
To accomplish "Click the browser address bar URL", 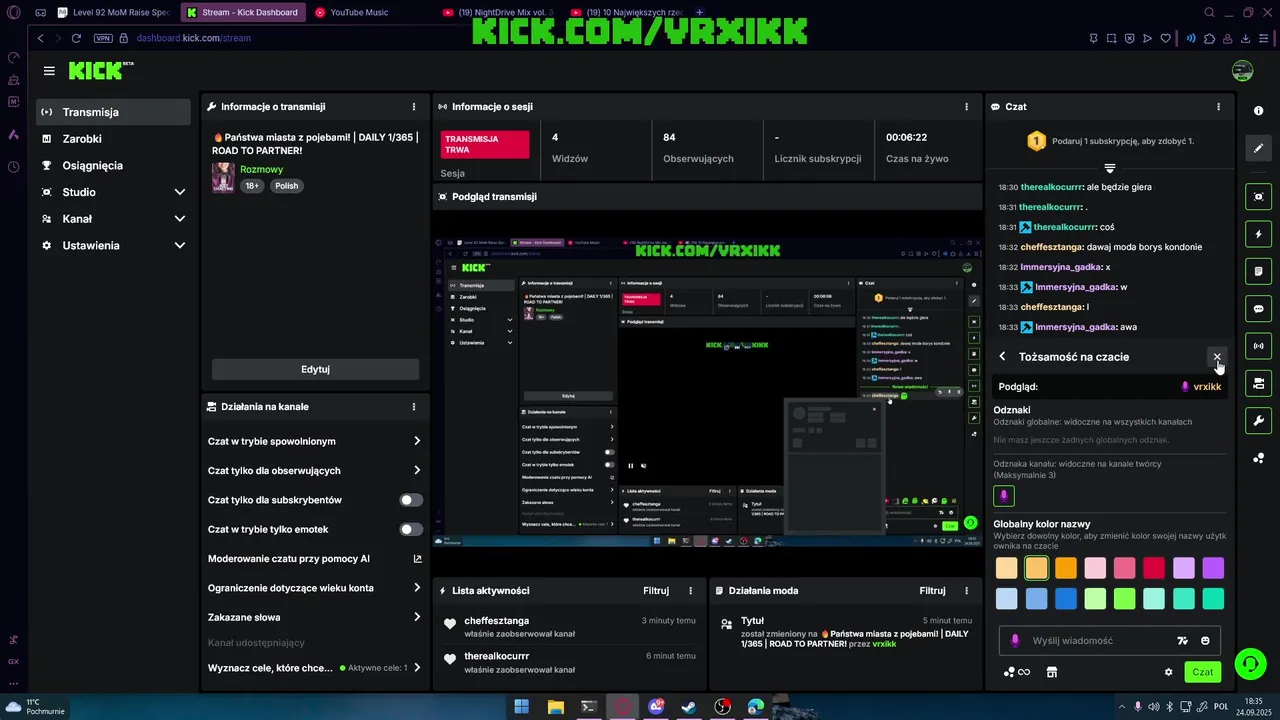I will pos(194,38).
